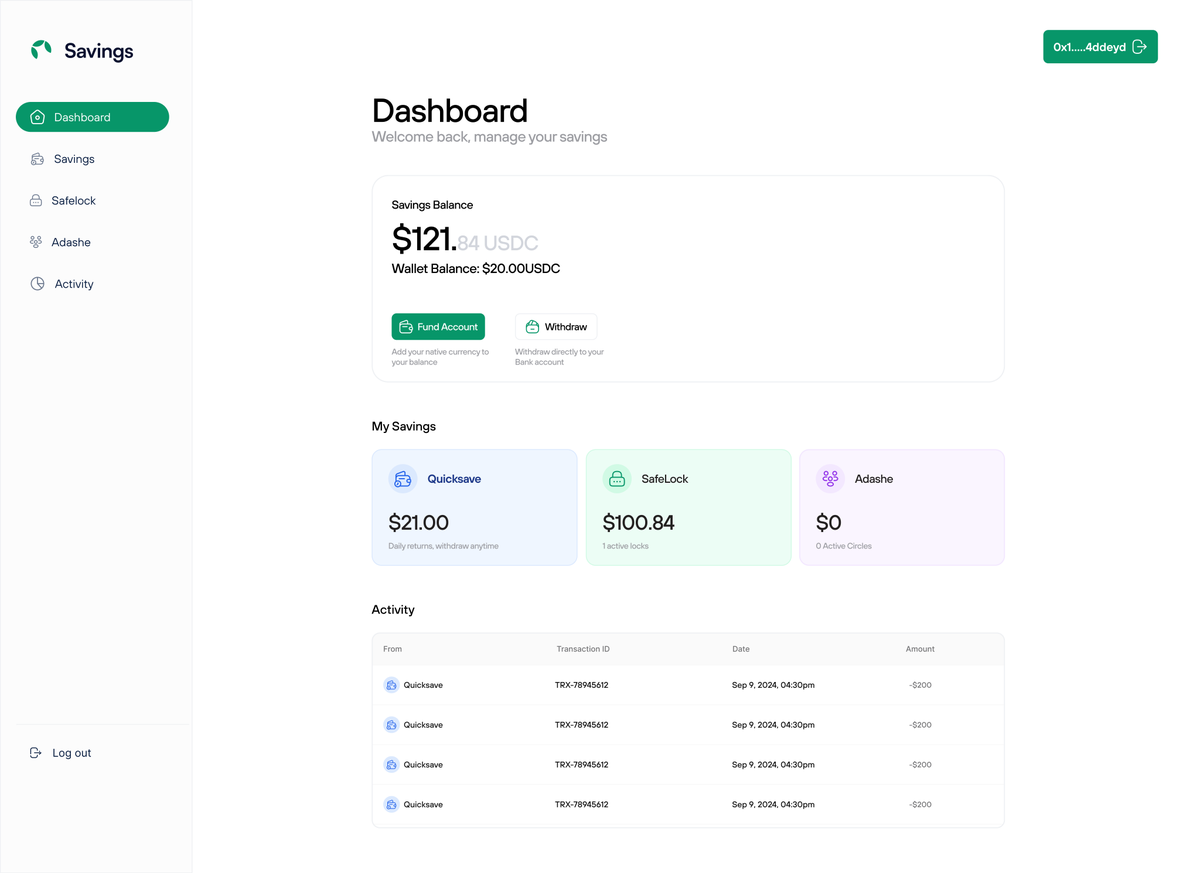Open the Quicksave savings card
Viewport: 1200px width, 873px height.
475,507
